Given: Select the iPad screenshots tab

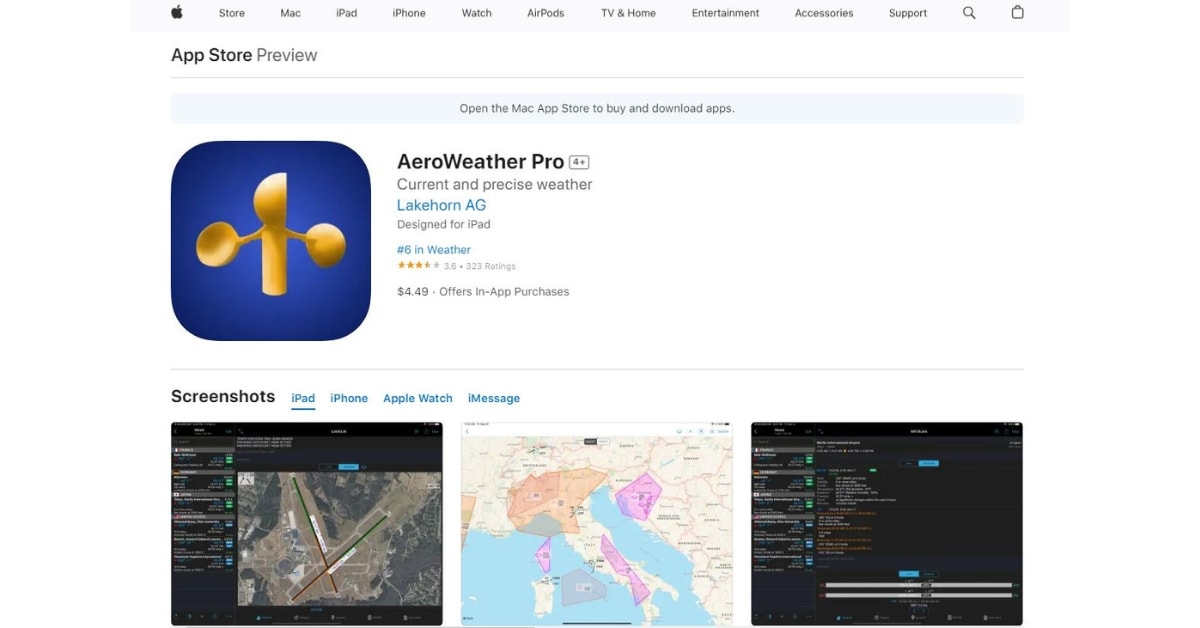Looking at the screenshot, I should point(303,398).
